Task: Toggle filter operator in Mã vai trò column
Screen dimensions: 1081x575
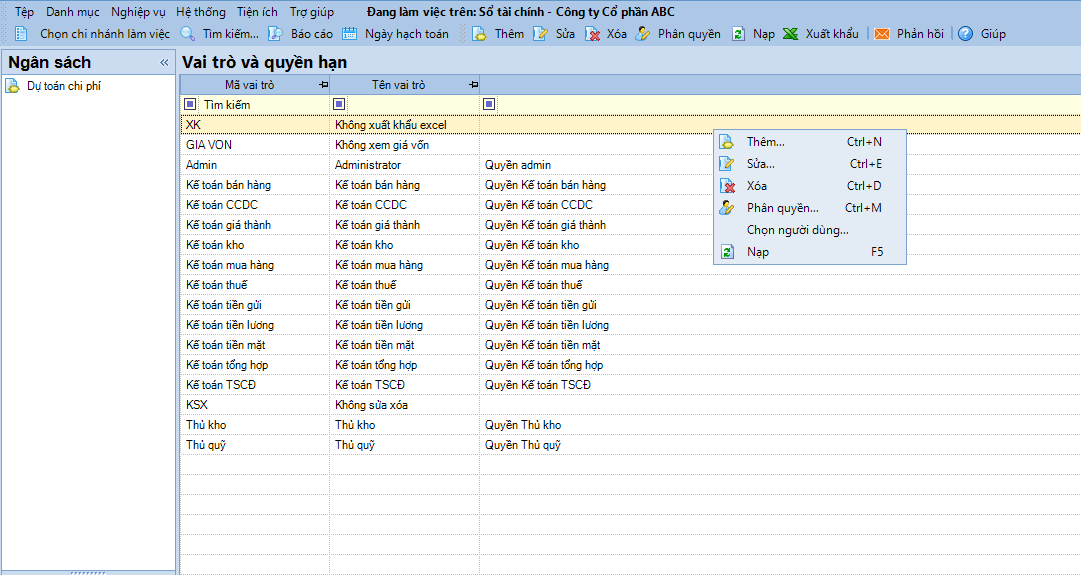Action: [190, 104]
